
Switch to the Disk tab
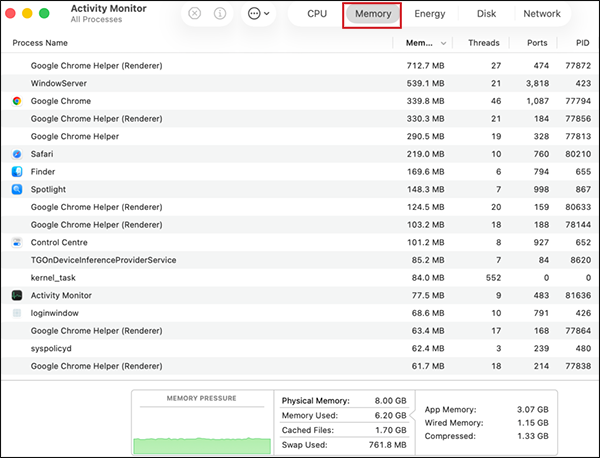486,14
